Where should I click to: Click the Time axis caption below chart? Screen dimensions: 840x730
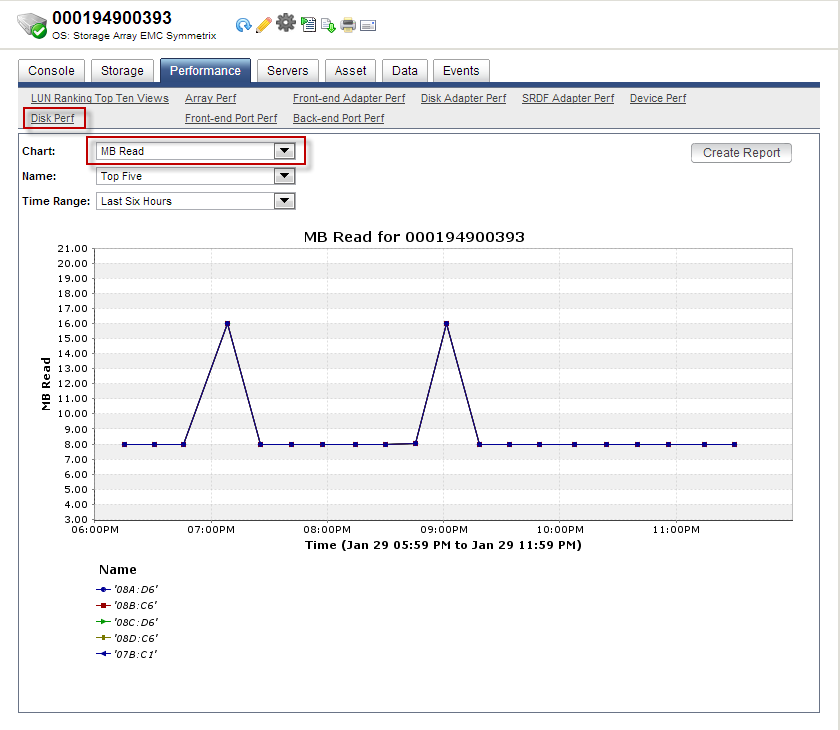(x=443, y=545)
